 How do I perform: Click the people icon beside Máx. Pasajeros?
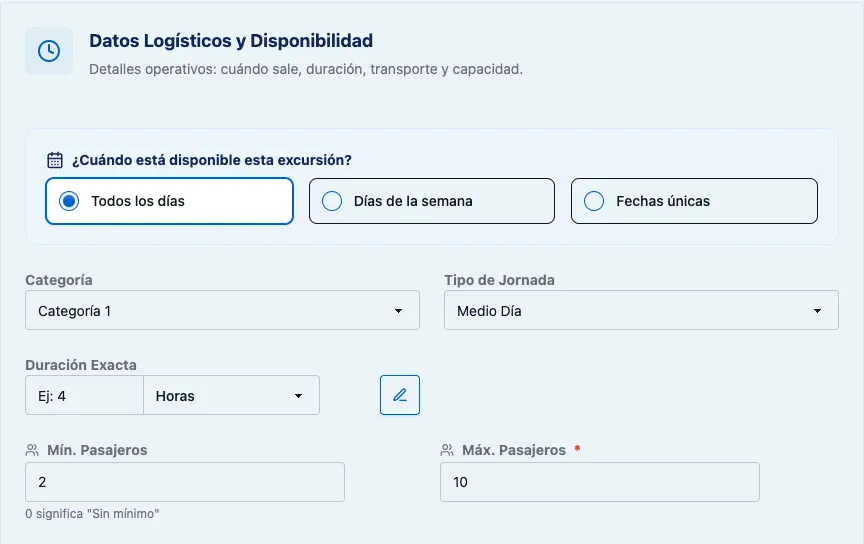(x=447, y=450)
